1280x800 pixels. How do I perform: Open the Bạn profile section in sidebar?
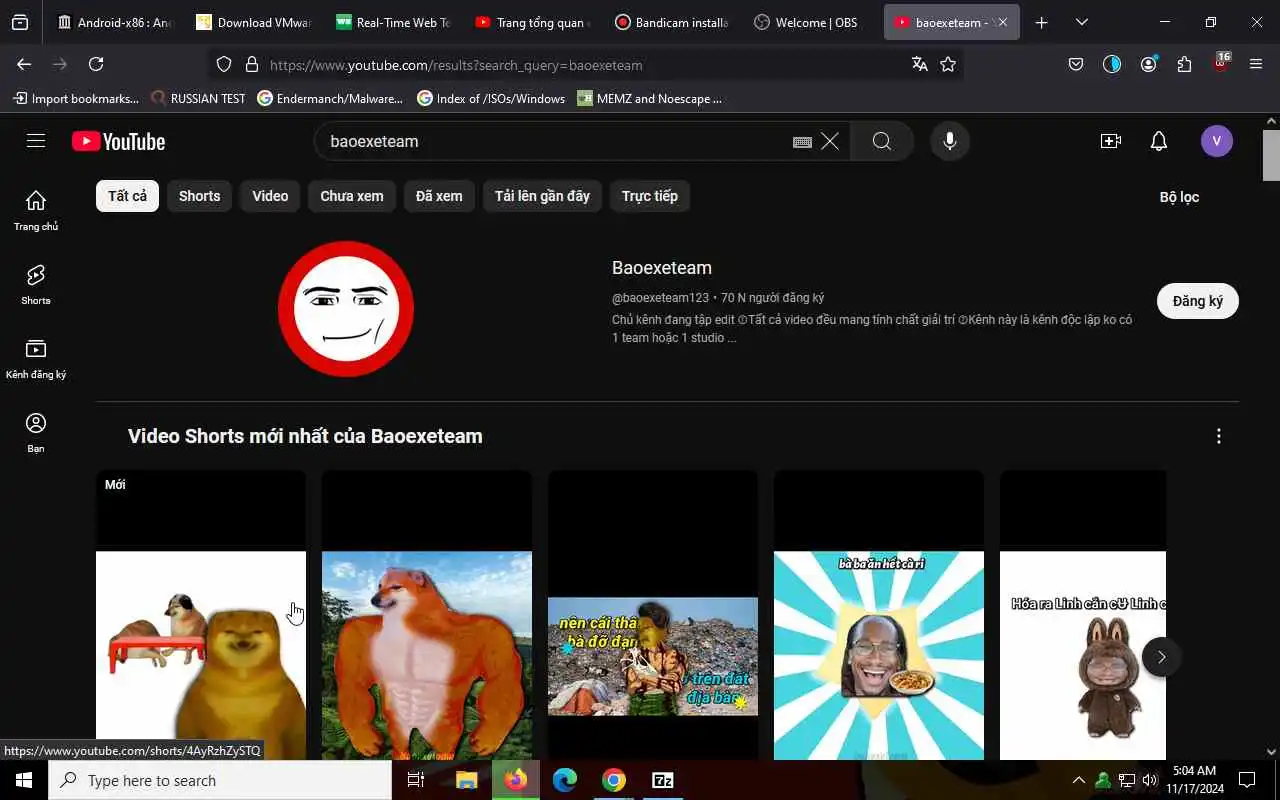pyautogui.click(x=36, y=432)
